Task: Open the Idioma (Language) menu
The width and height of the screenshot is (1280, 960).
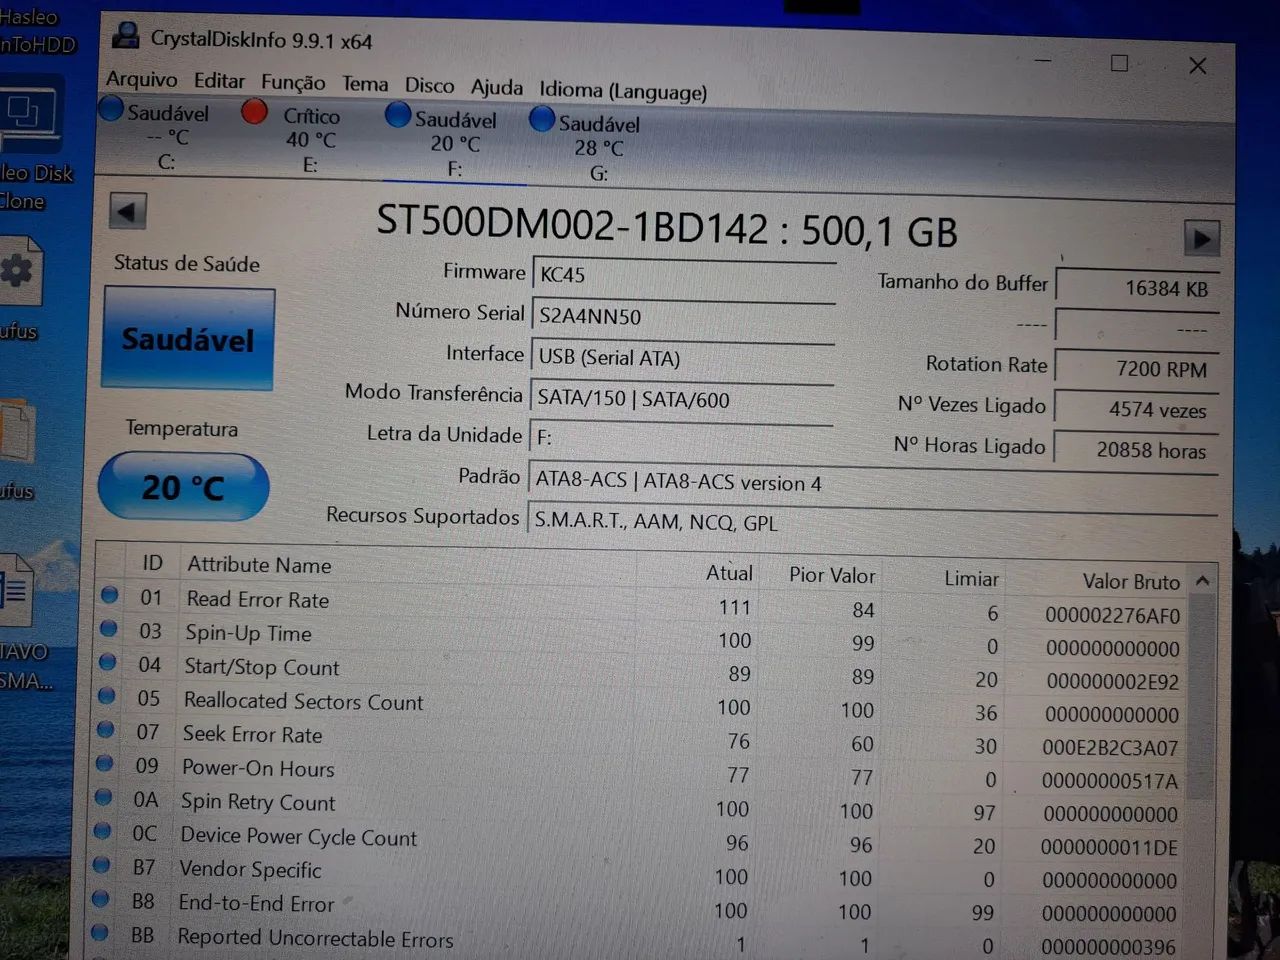Action: 623,91
